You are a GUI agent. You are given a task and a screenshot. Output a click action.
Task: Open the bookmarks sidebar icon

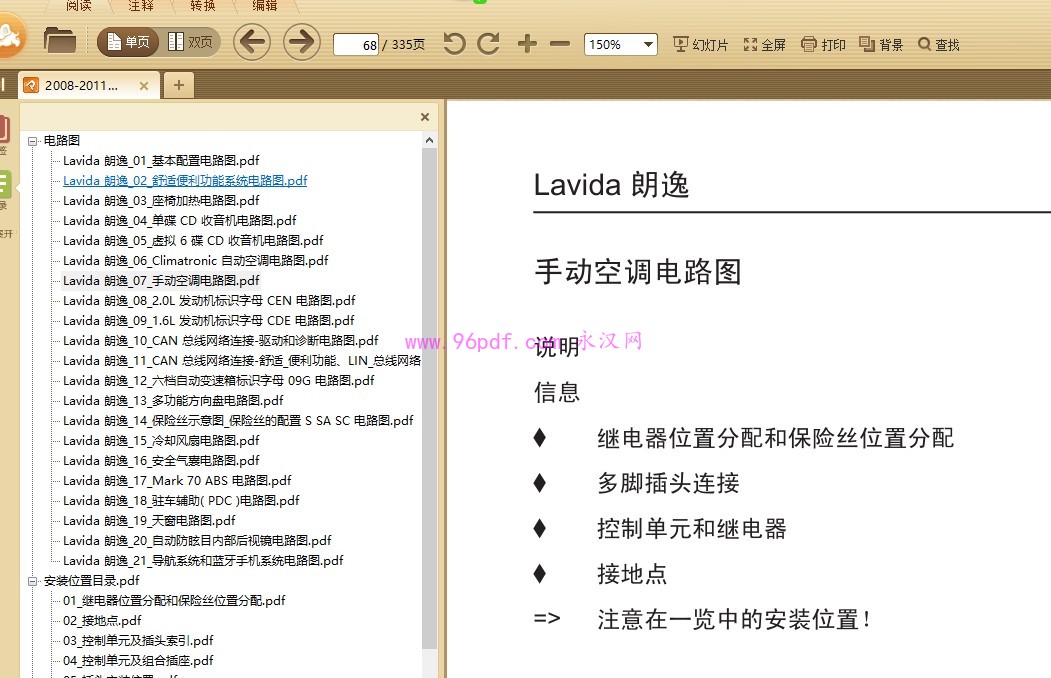5,129
